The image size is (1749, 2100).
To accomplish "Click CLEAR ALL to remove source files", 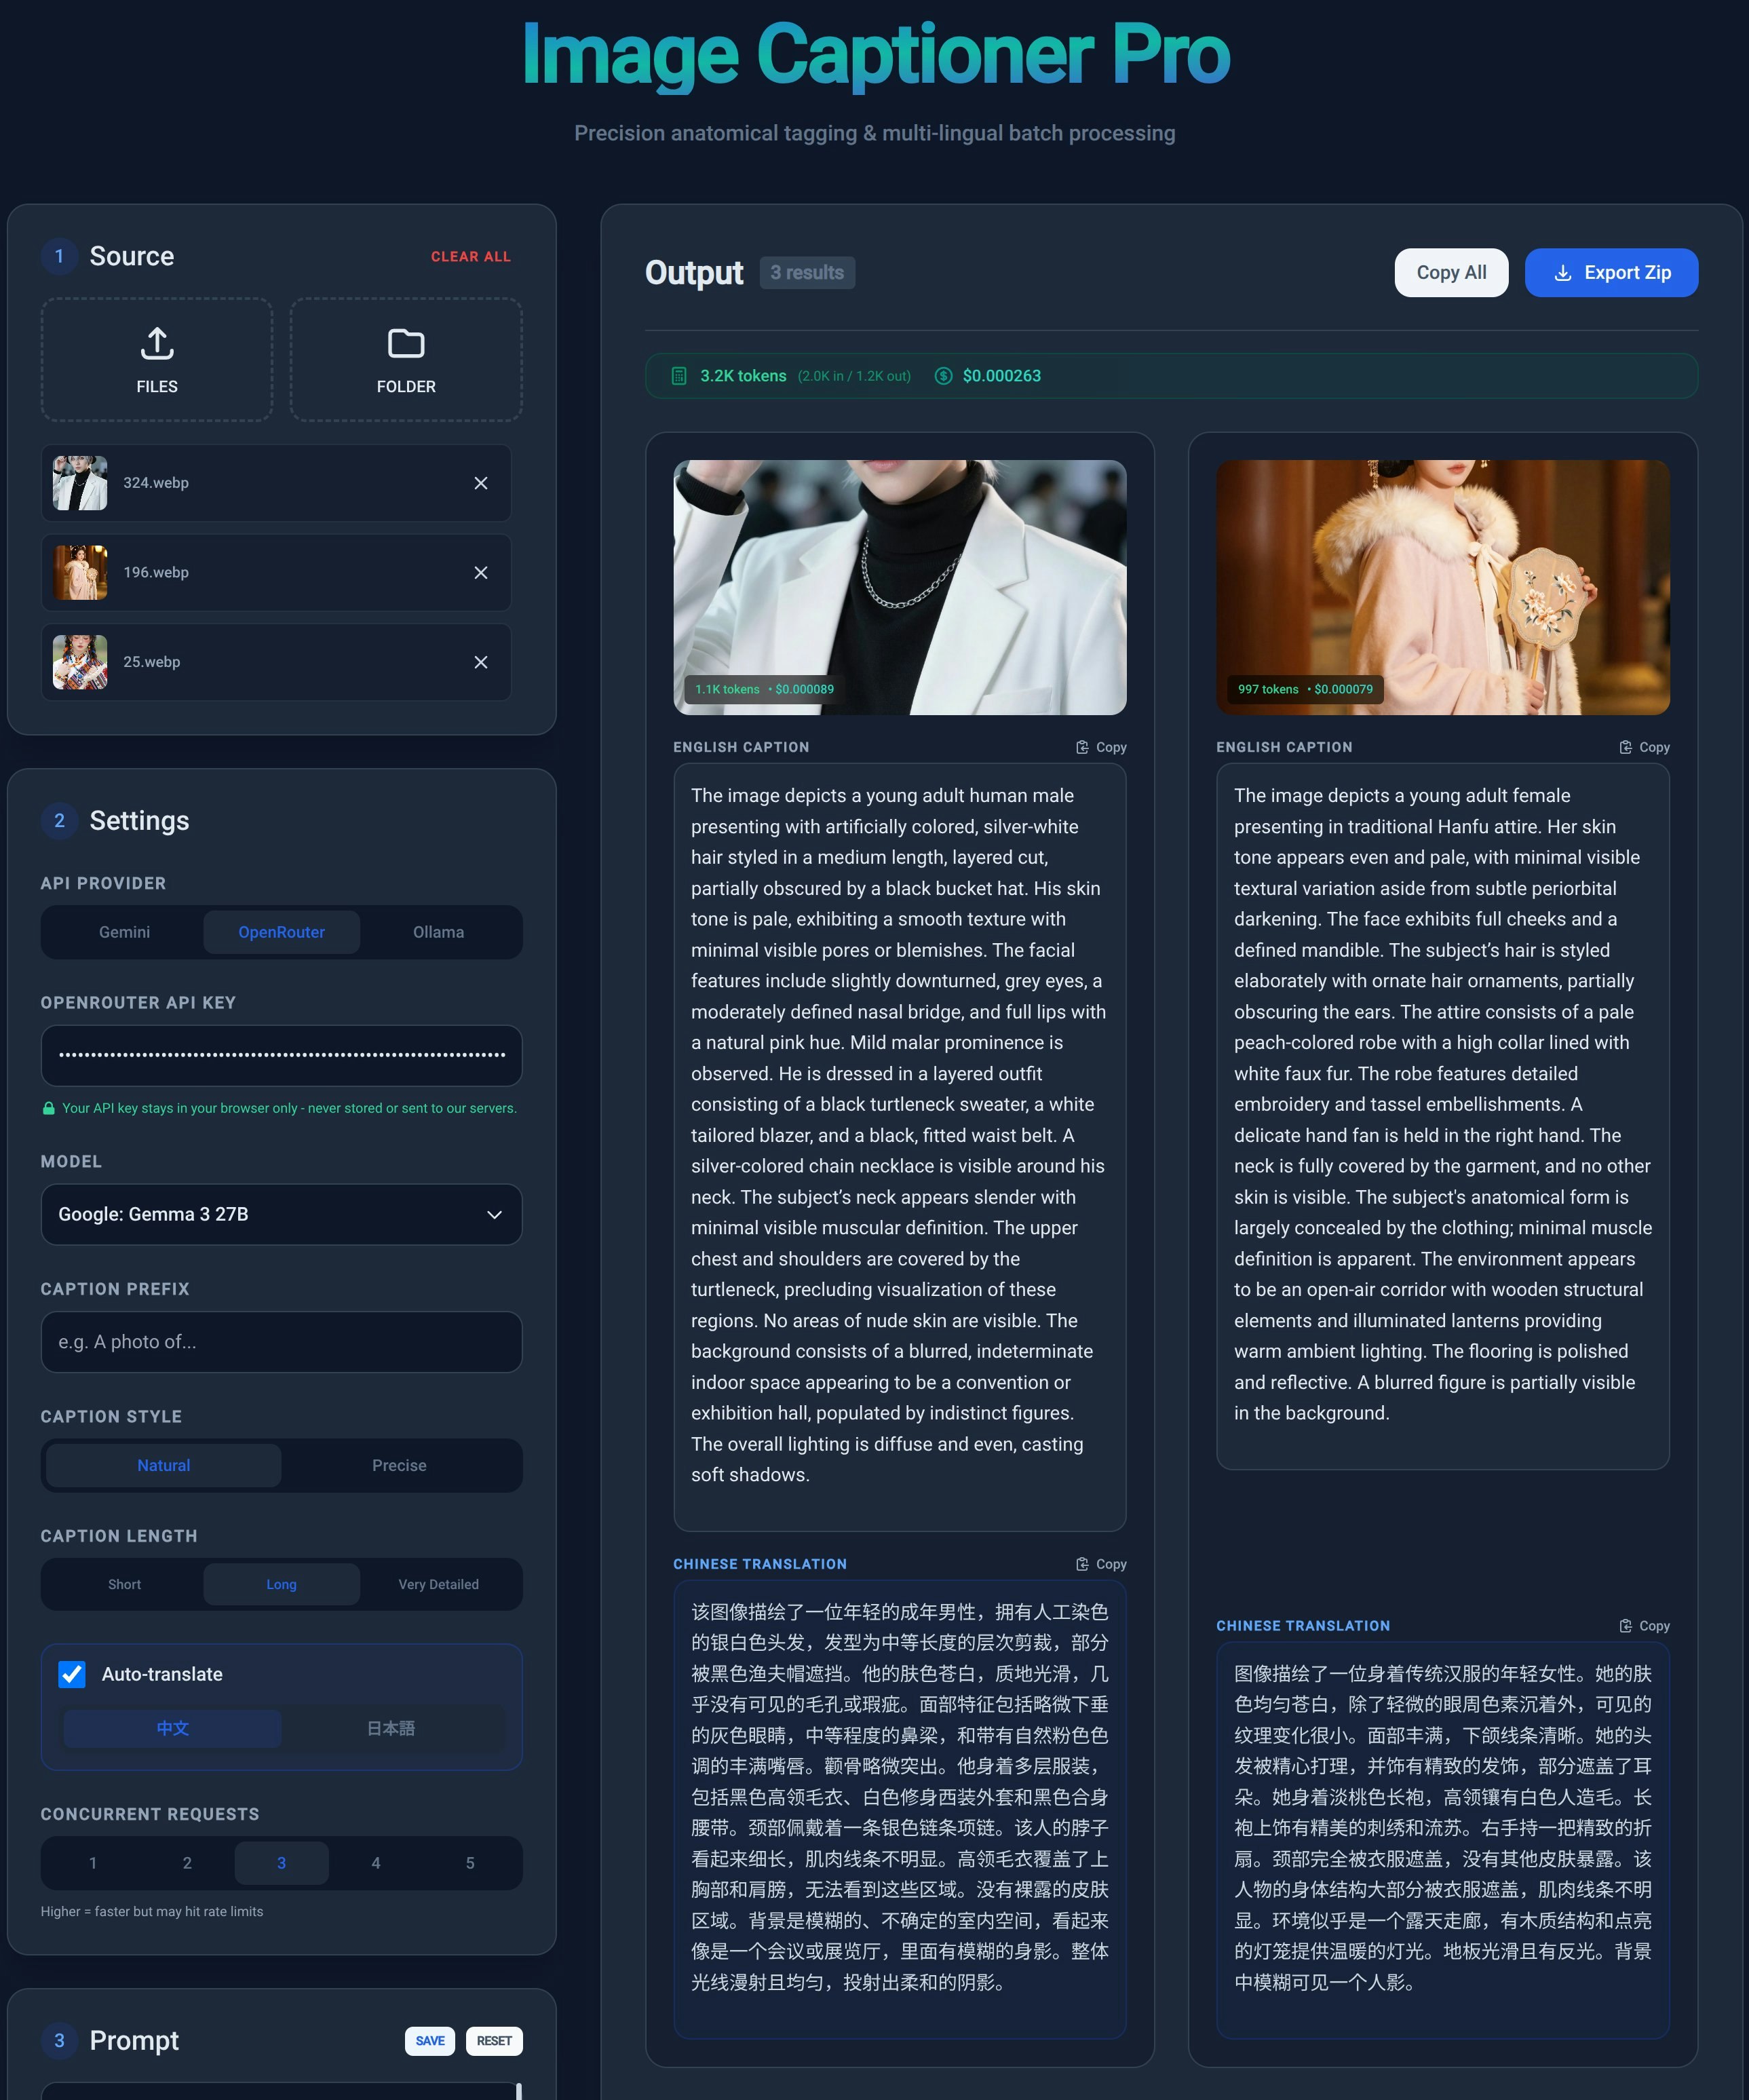I will point(470,256).
